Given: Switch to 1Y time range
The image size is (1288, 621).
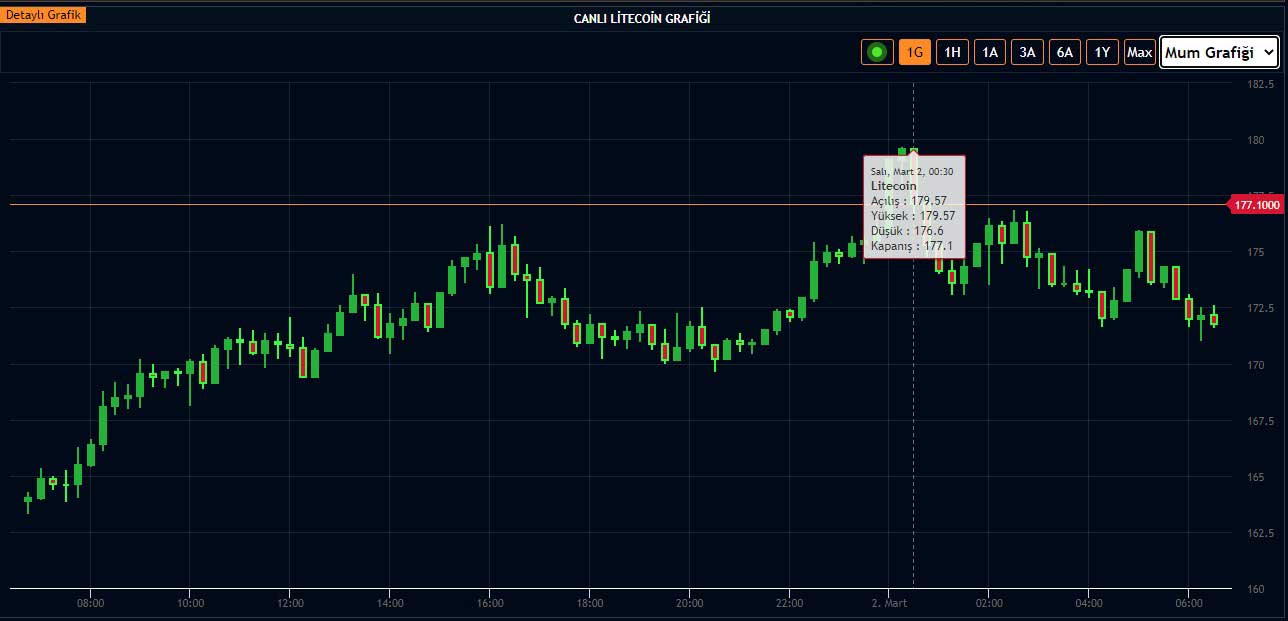Looking at the screenshot, I should [1102, 52].
